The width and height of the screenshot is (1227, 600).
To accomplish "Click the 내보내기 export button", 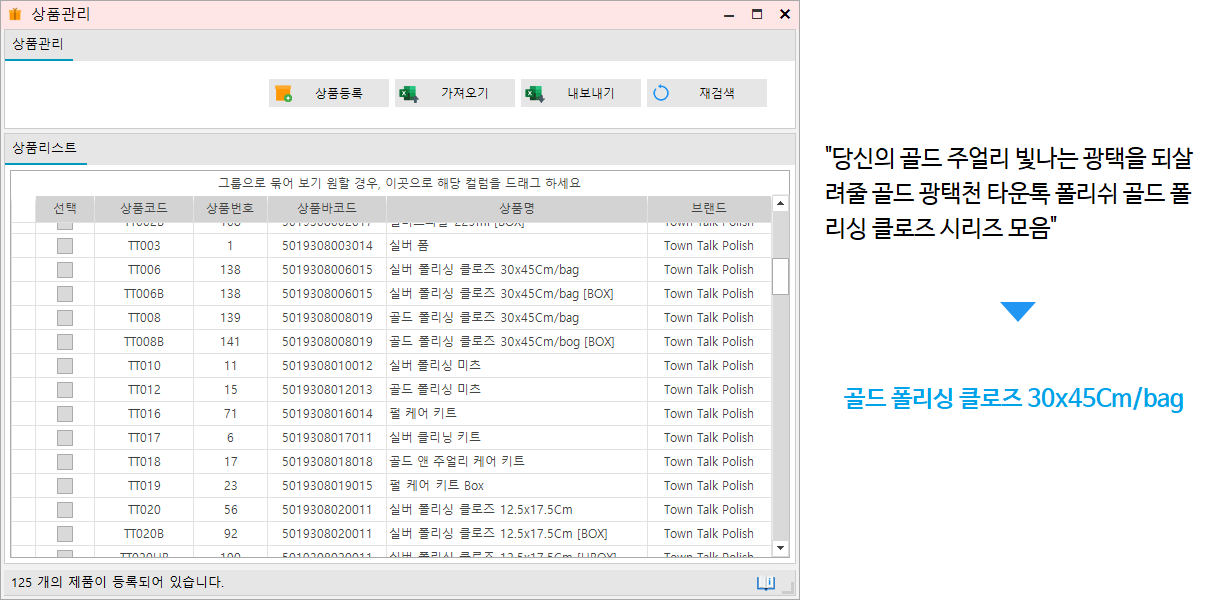I will tap(581, 93).
